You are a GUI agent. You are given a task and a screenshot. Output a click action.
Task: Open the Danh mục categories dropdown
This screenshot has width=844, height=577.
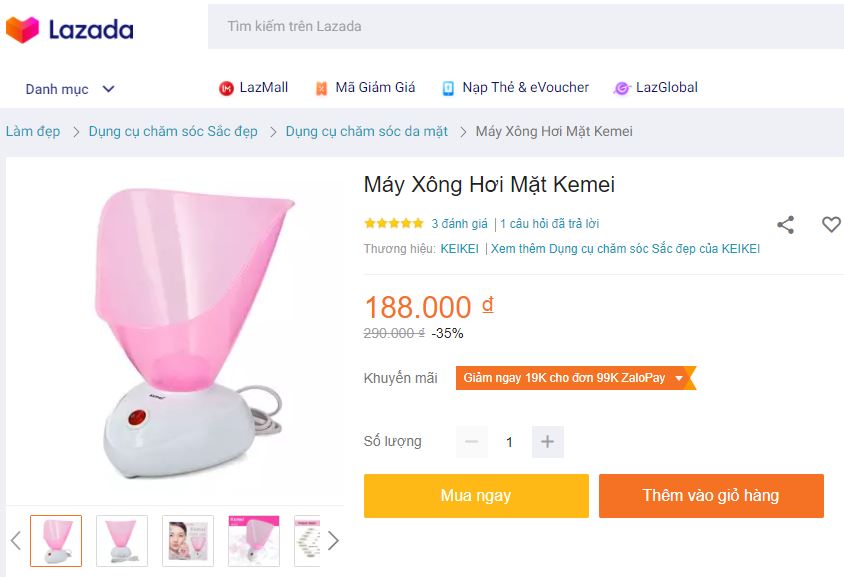pyautogui.click(x=69, y=89)
